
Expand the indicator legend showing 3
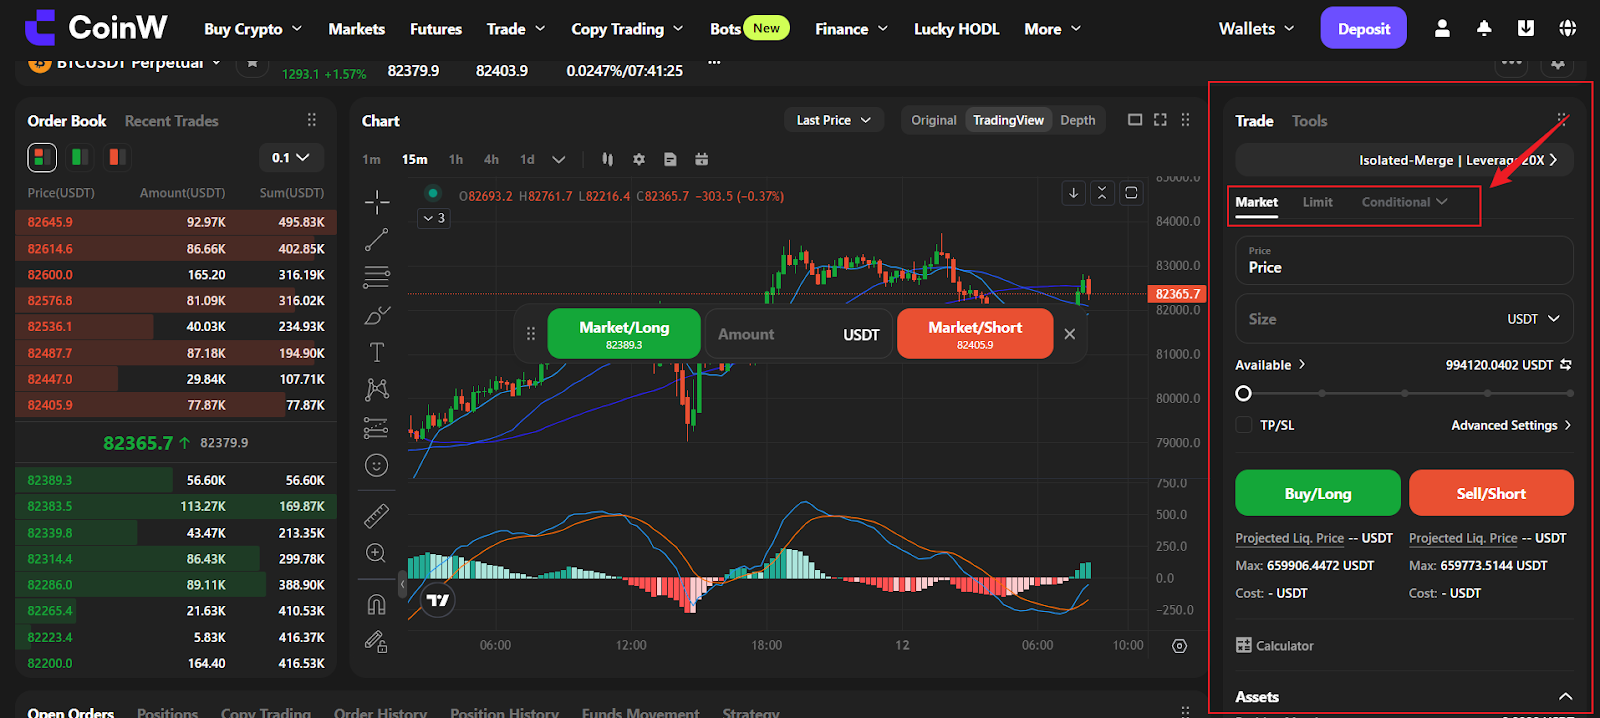434,218
